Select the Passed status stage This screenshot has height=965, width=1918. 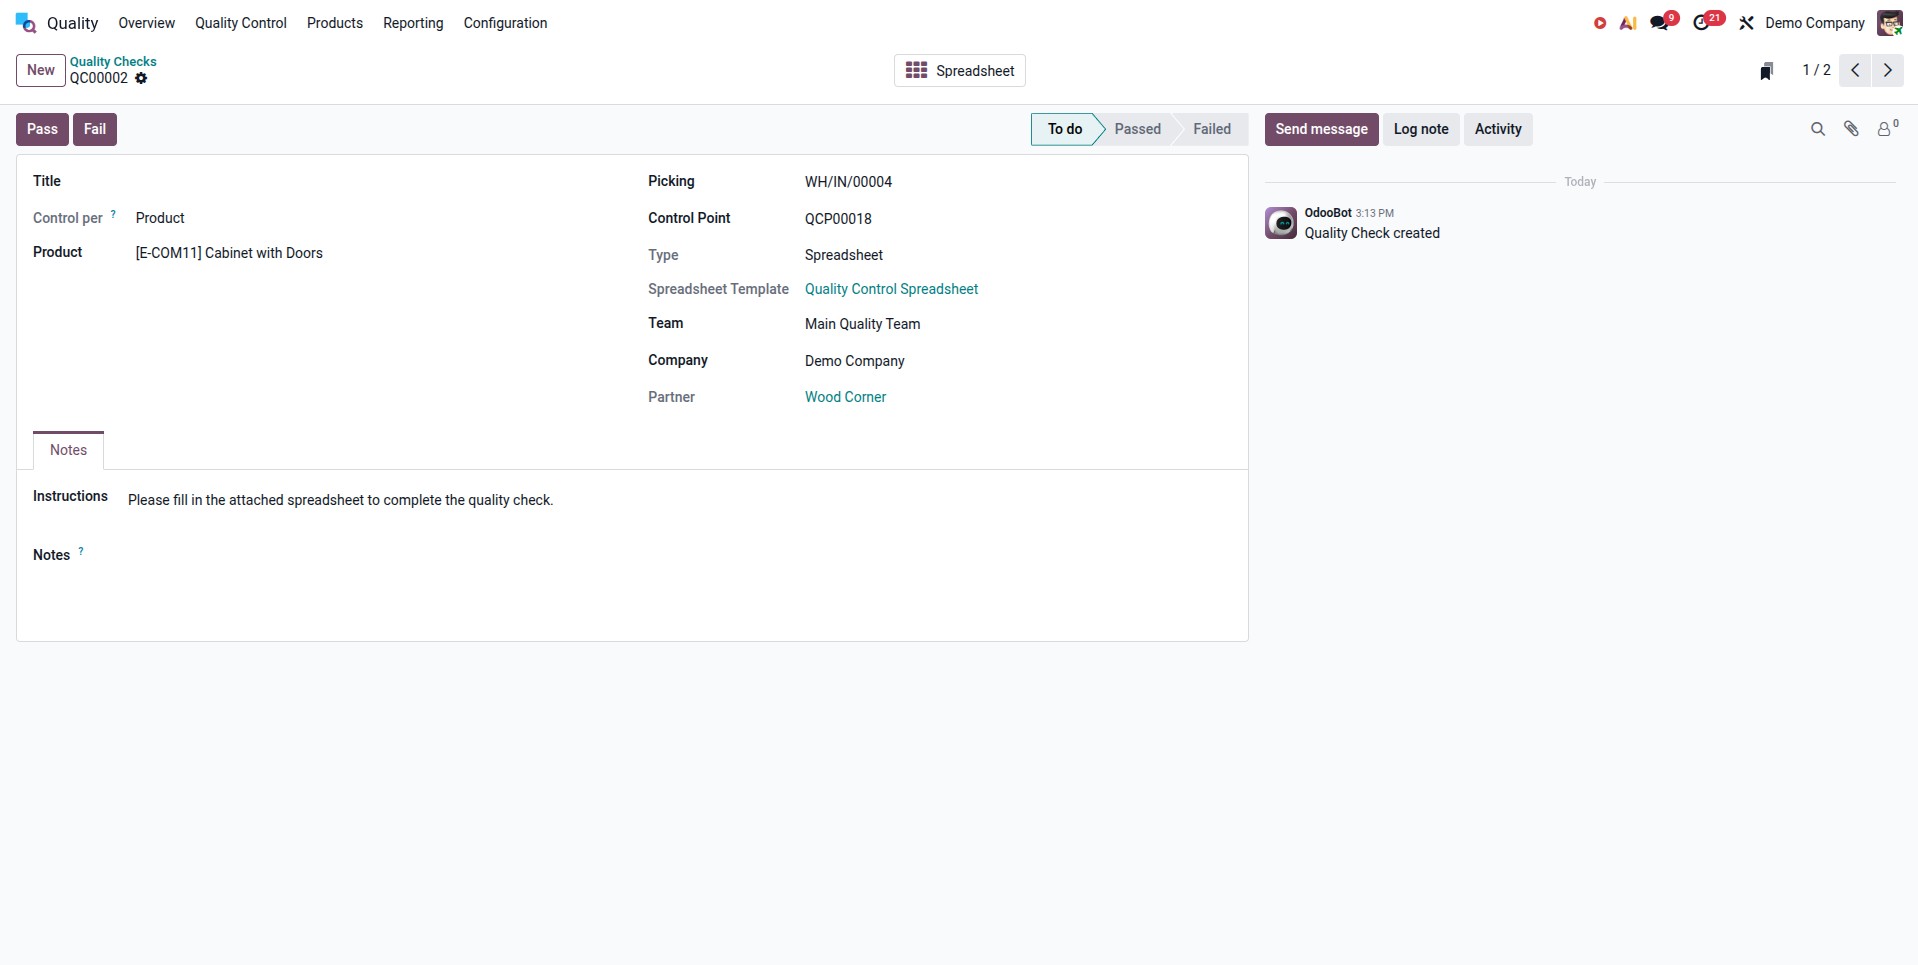[1138, 129]
